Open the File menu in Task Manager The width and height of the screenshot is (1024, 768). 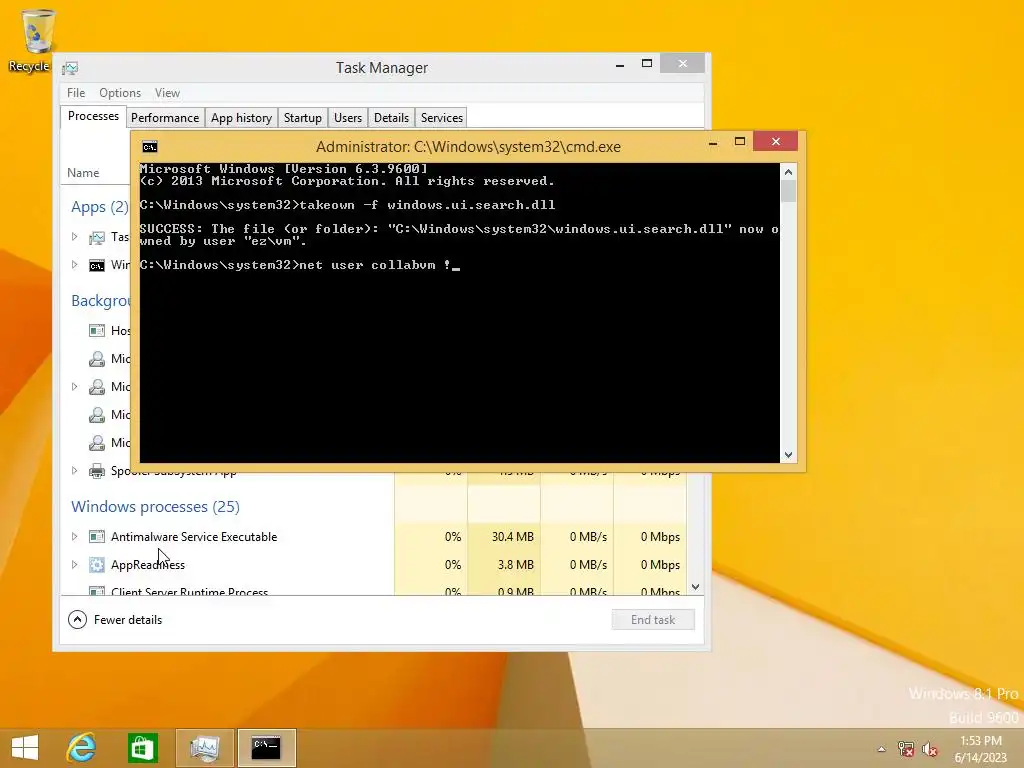coord(76,93)
